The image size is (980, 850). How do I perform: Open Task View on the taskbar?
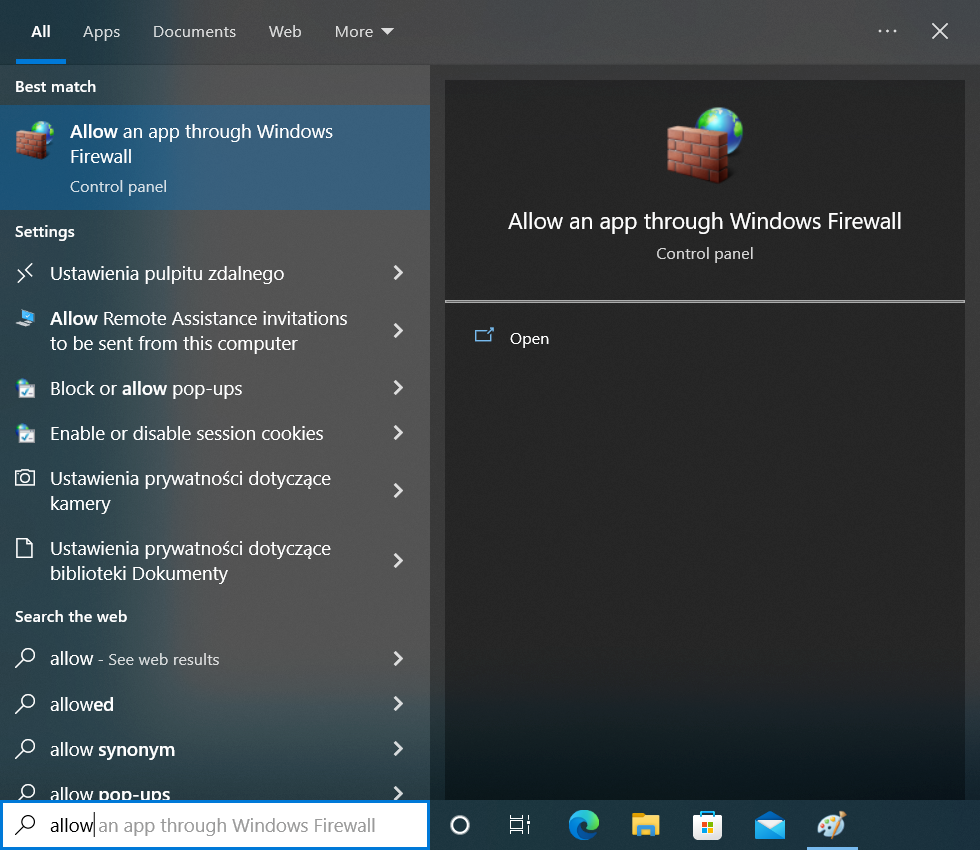[x=520, y=825]
